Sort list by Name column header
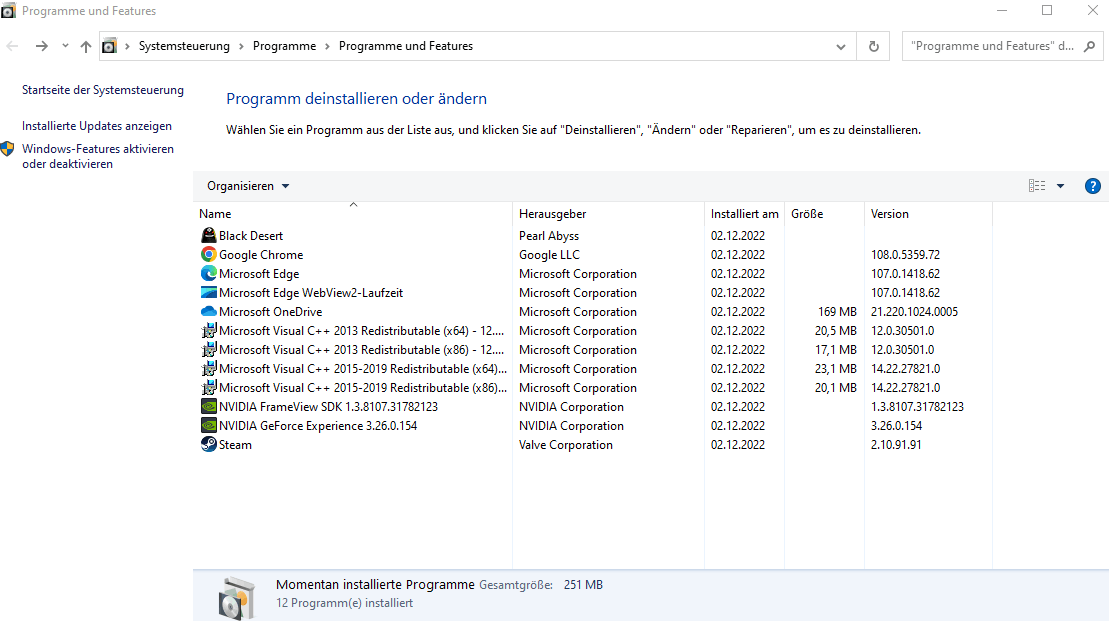 tap(353, 214)
